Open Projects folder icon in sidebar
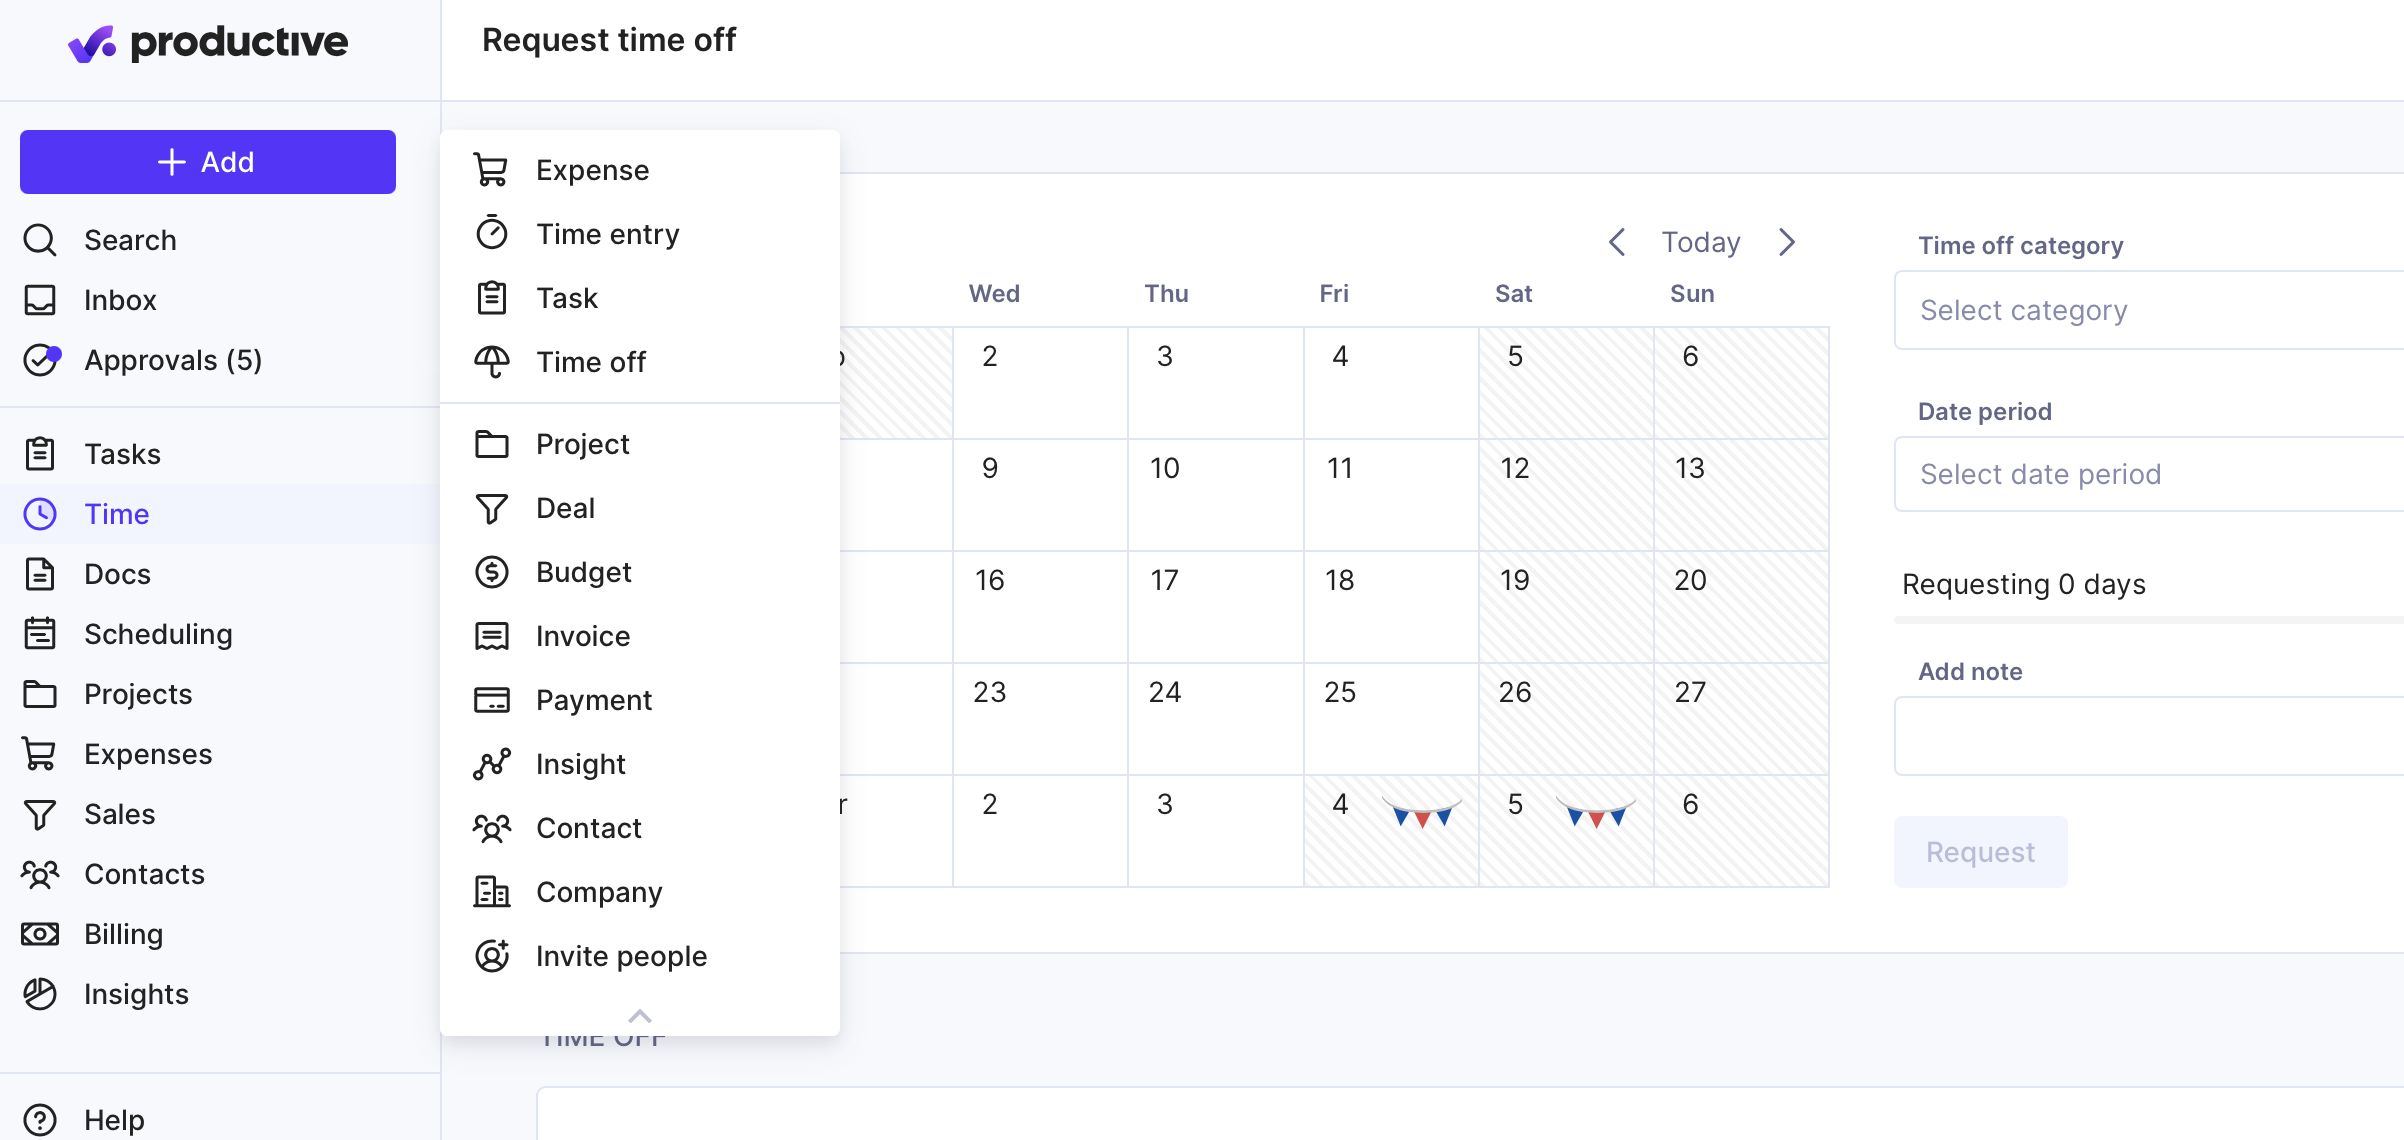Image resolution: width=2404 pixels, height=1140 pixels. pos(40,694)
